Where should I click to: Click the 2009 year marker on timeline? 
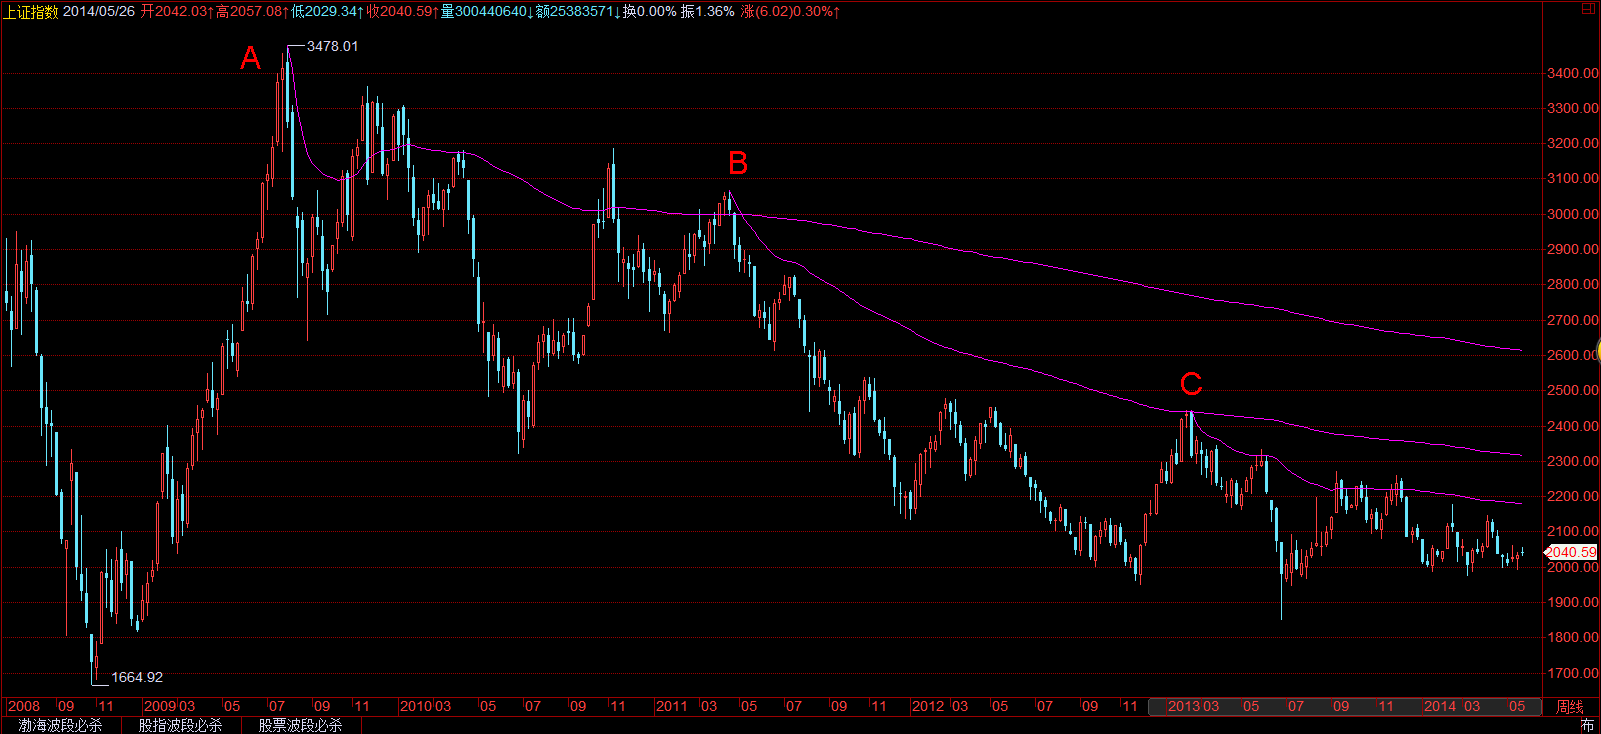click(x=161, y=706)
